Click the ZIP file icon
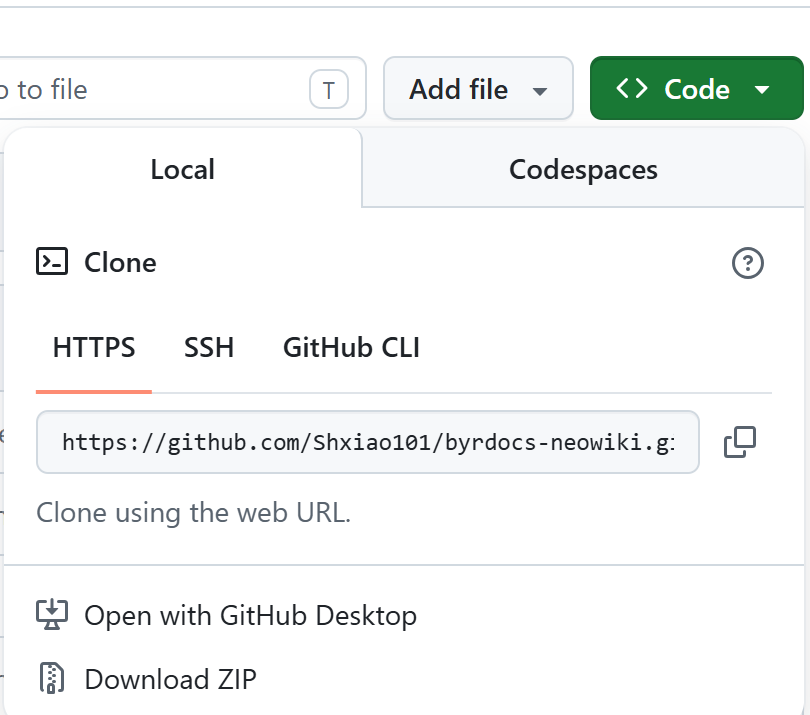The image size is (810, 715). point(52,678)
